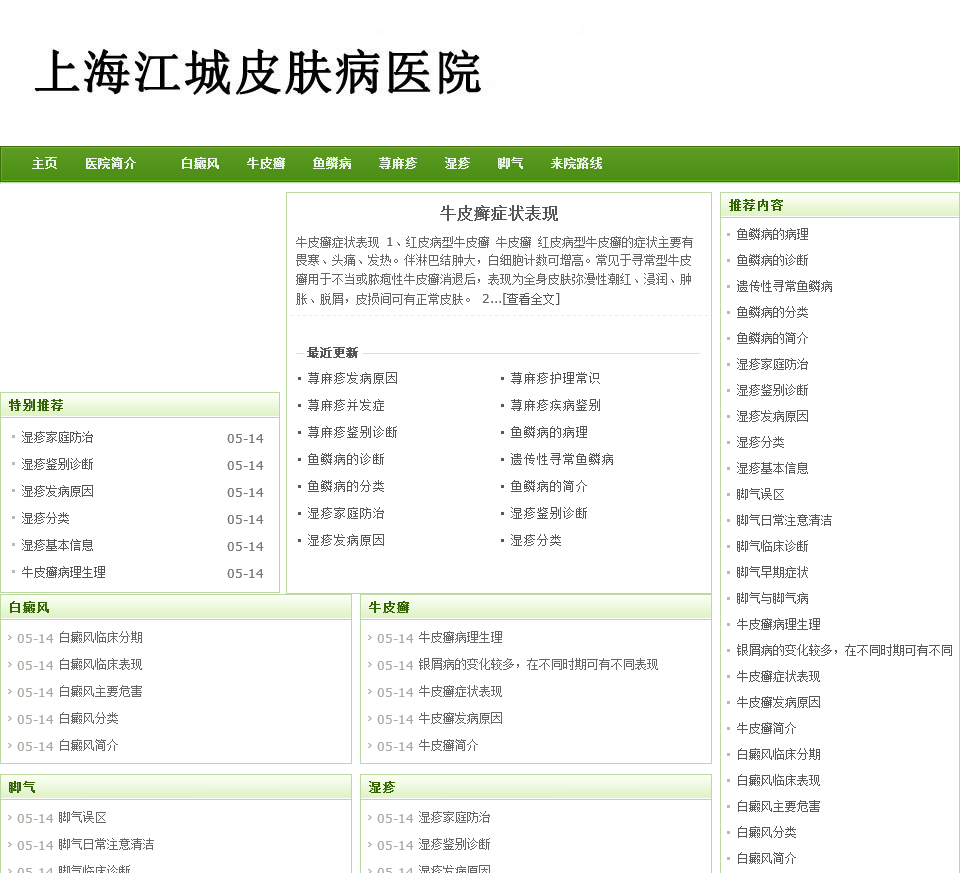Open 荨麻疹疾病鉴别 in recent updates
The height and width of the screenshot is (873, 960).
[555, 405]
